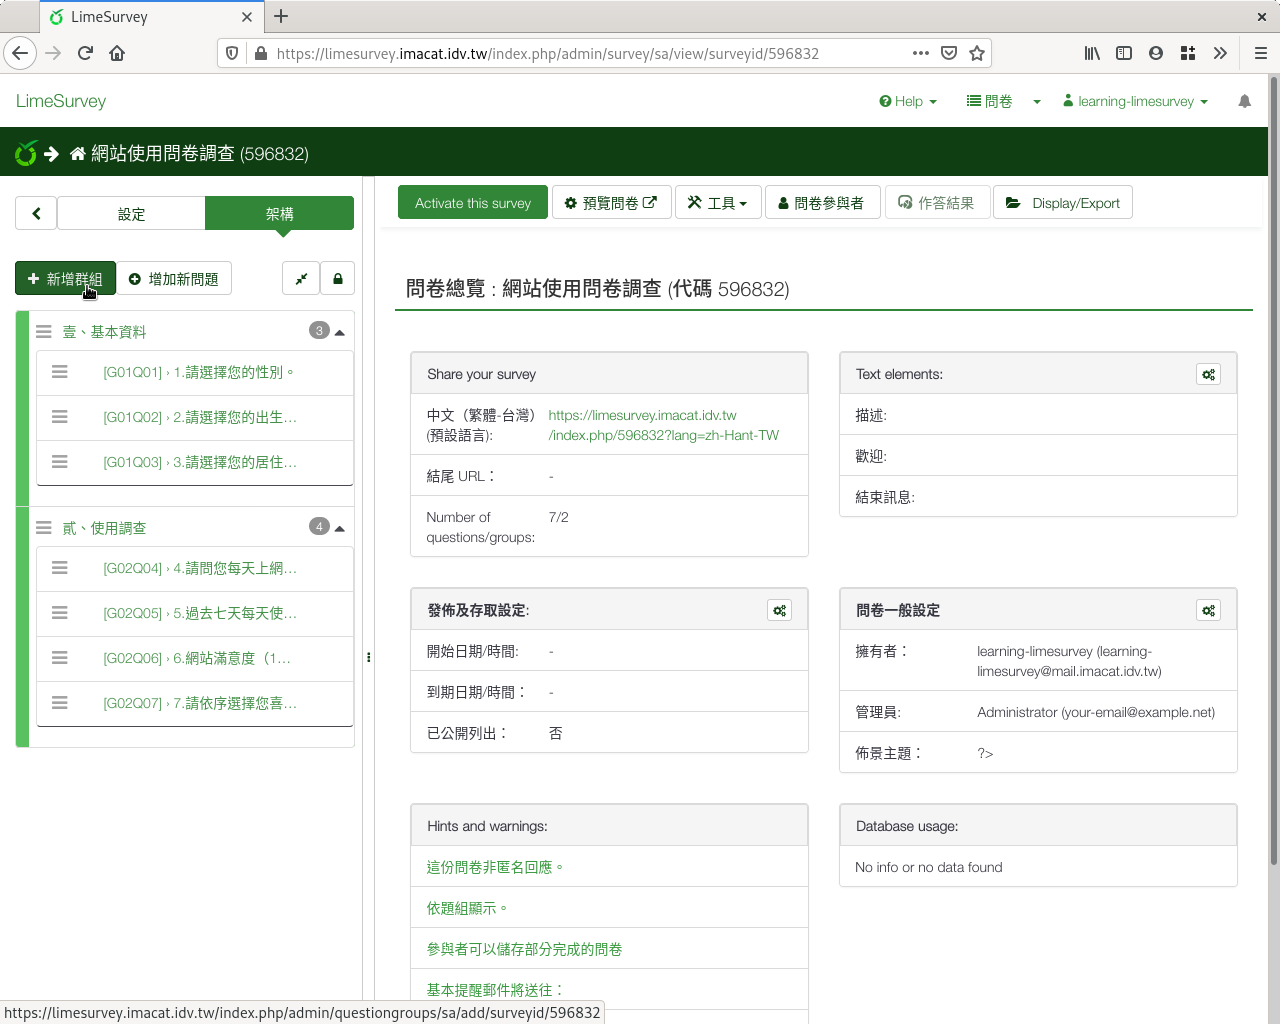Click drag handle of G01Q01 question

pyautogui.click(x=60, y=372)
